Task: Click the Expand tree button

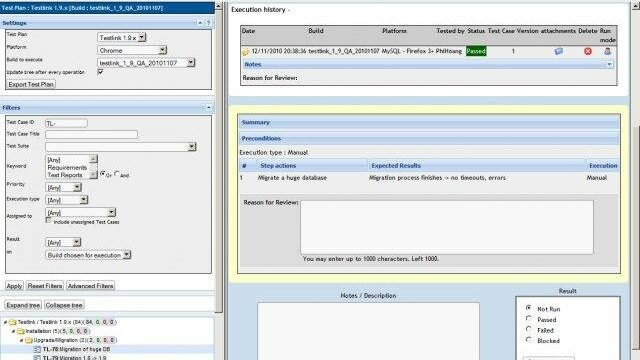Action: (x=23, y=305)
